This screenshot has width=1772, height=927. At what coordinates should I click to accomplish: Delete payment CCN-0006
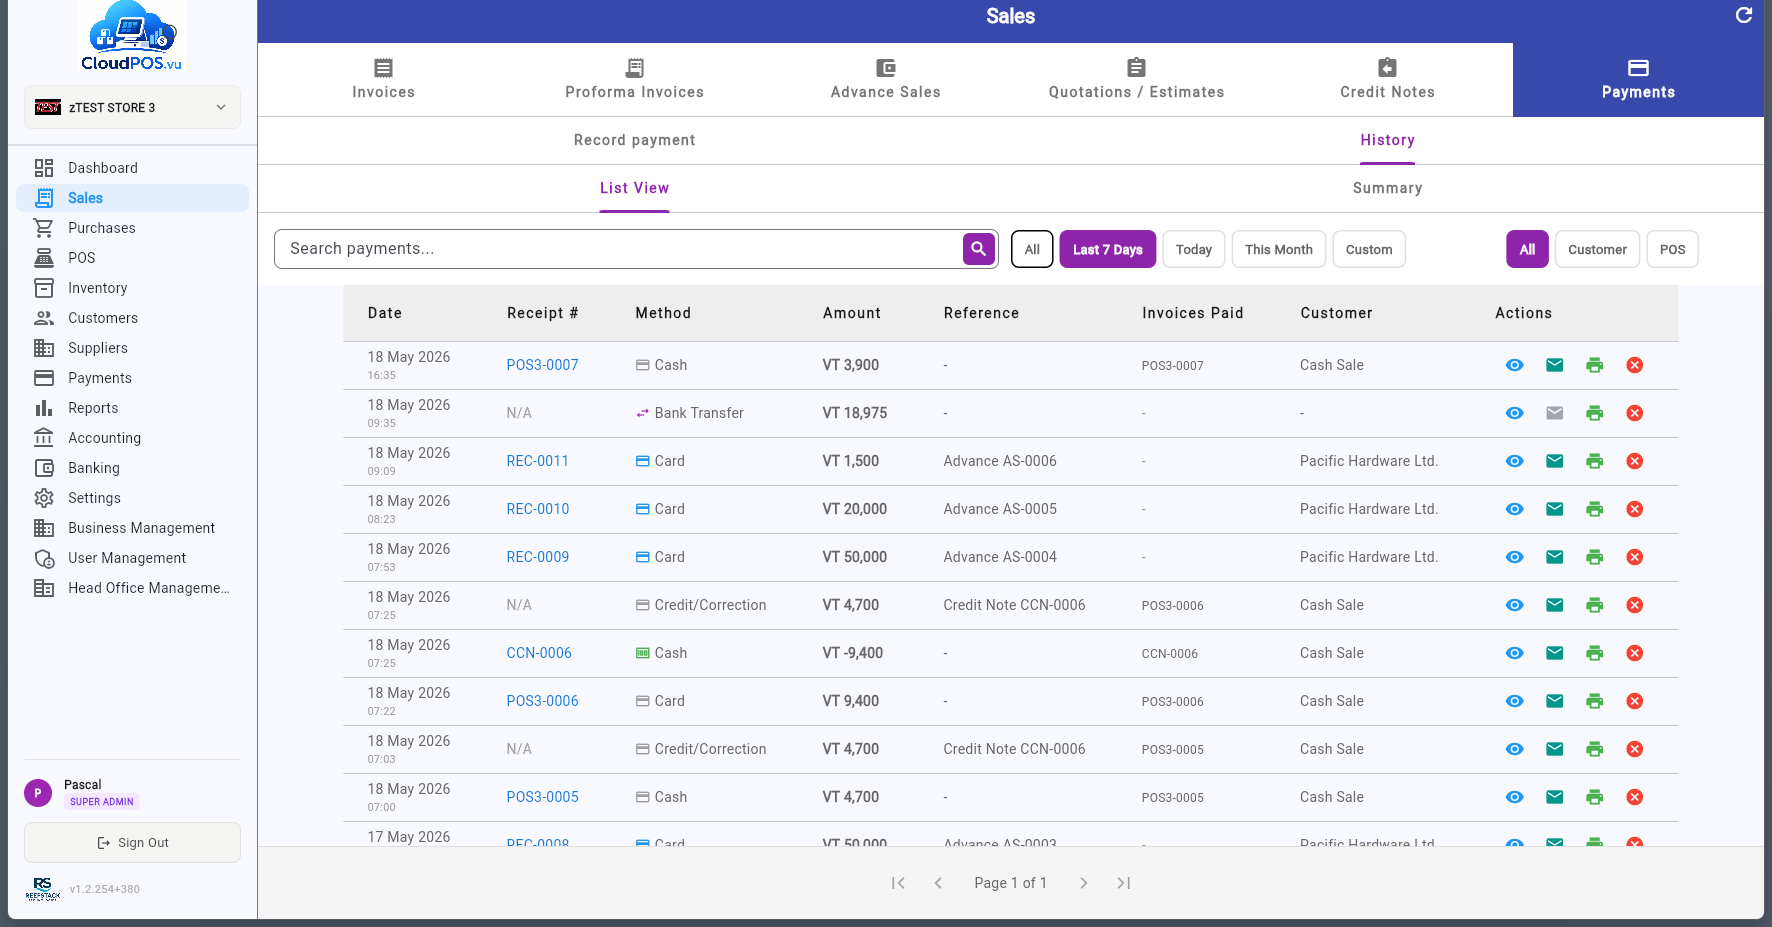tap(1635, 653)
